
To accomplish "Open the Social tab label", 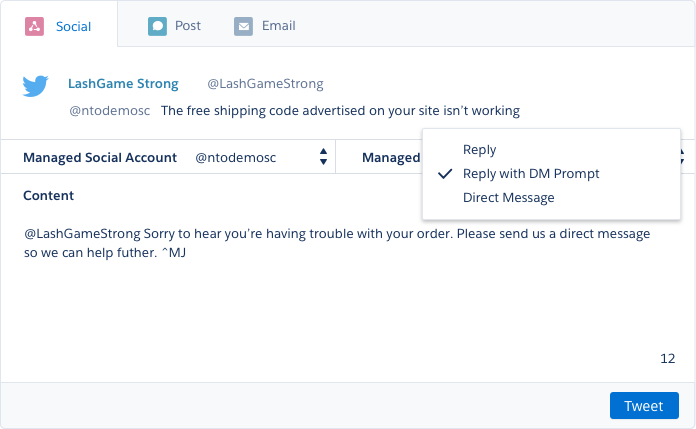I will click(73, 26).
